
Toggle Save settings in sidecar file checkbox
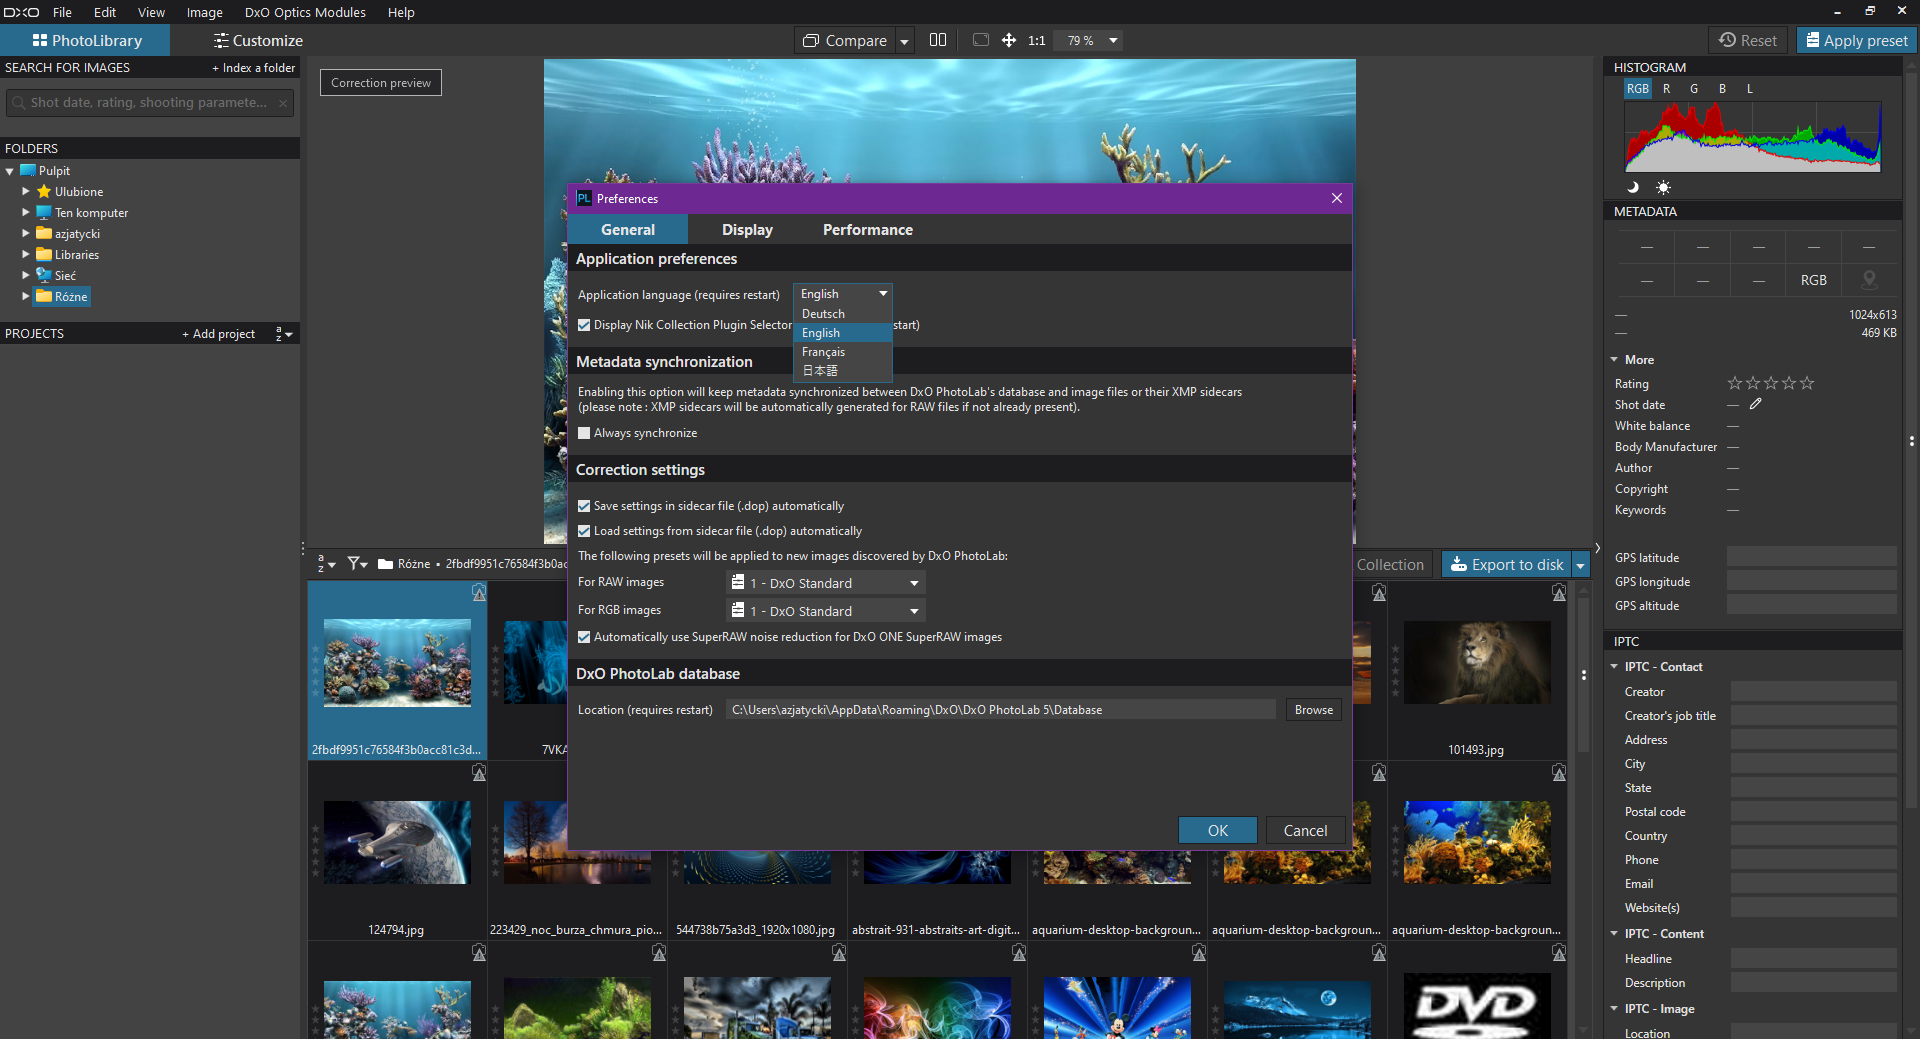tap(584, 506)
